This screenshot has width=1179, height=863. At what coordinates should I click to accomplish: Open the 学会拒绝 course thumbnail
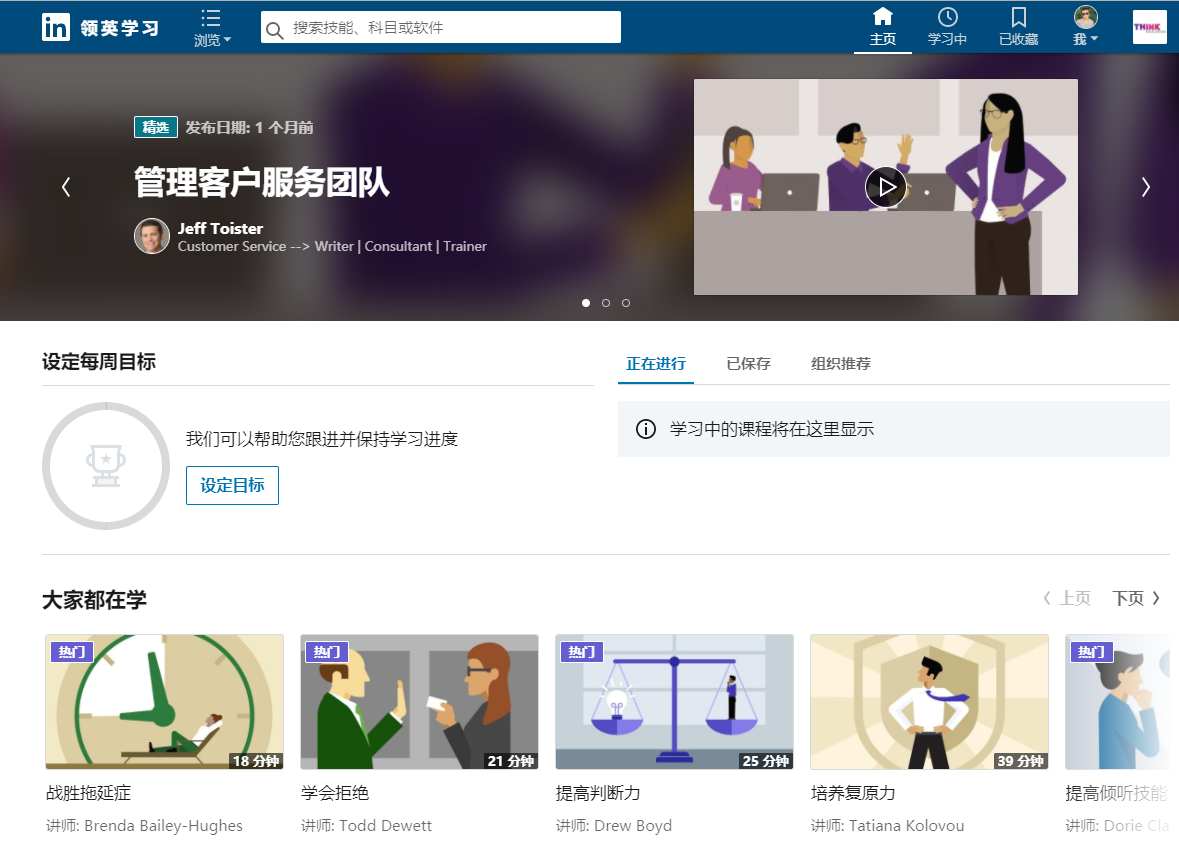pos(420,702)
